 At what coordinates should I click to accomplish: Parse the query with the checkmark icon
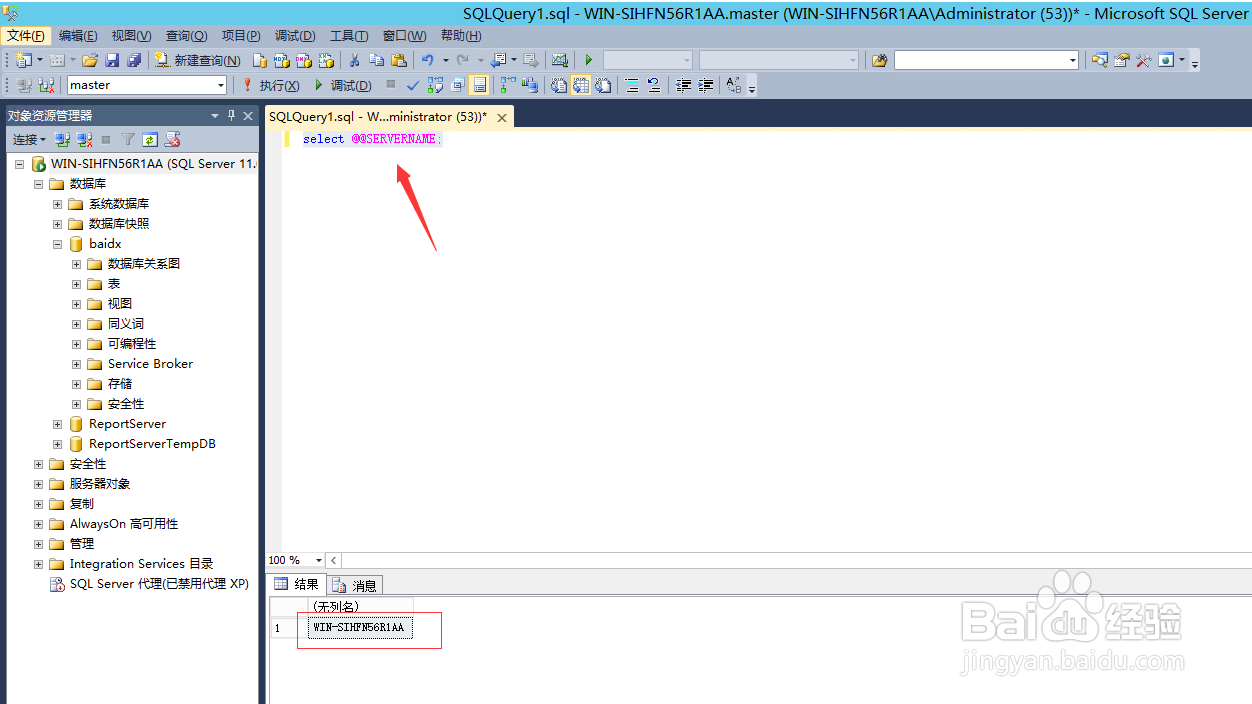[x=413, y=85]
